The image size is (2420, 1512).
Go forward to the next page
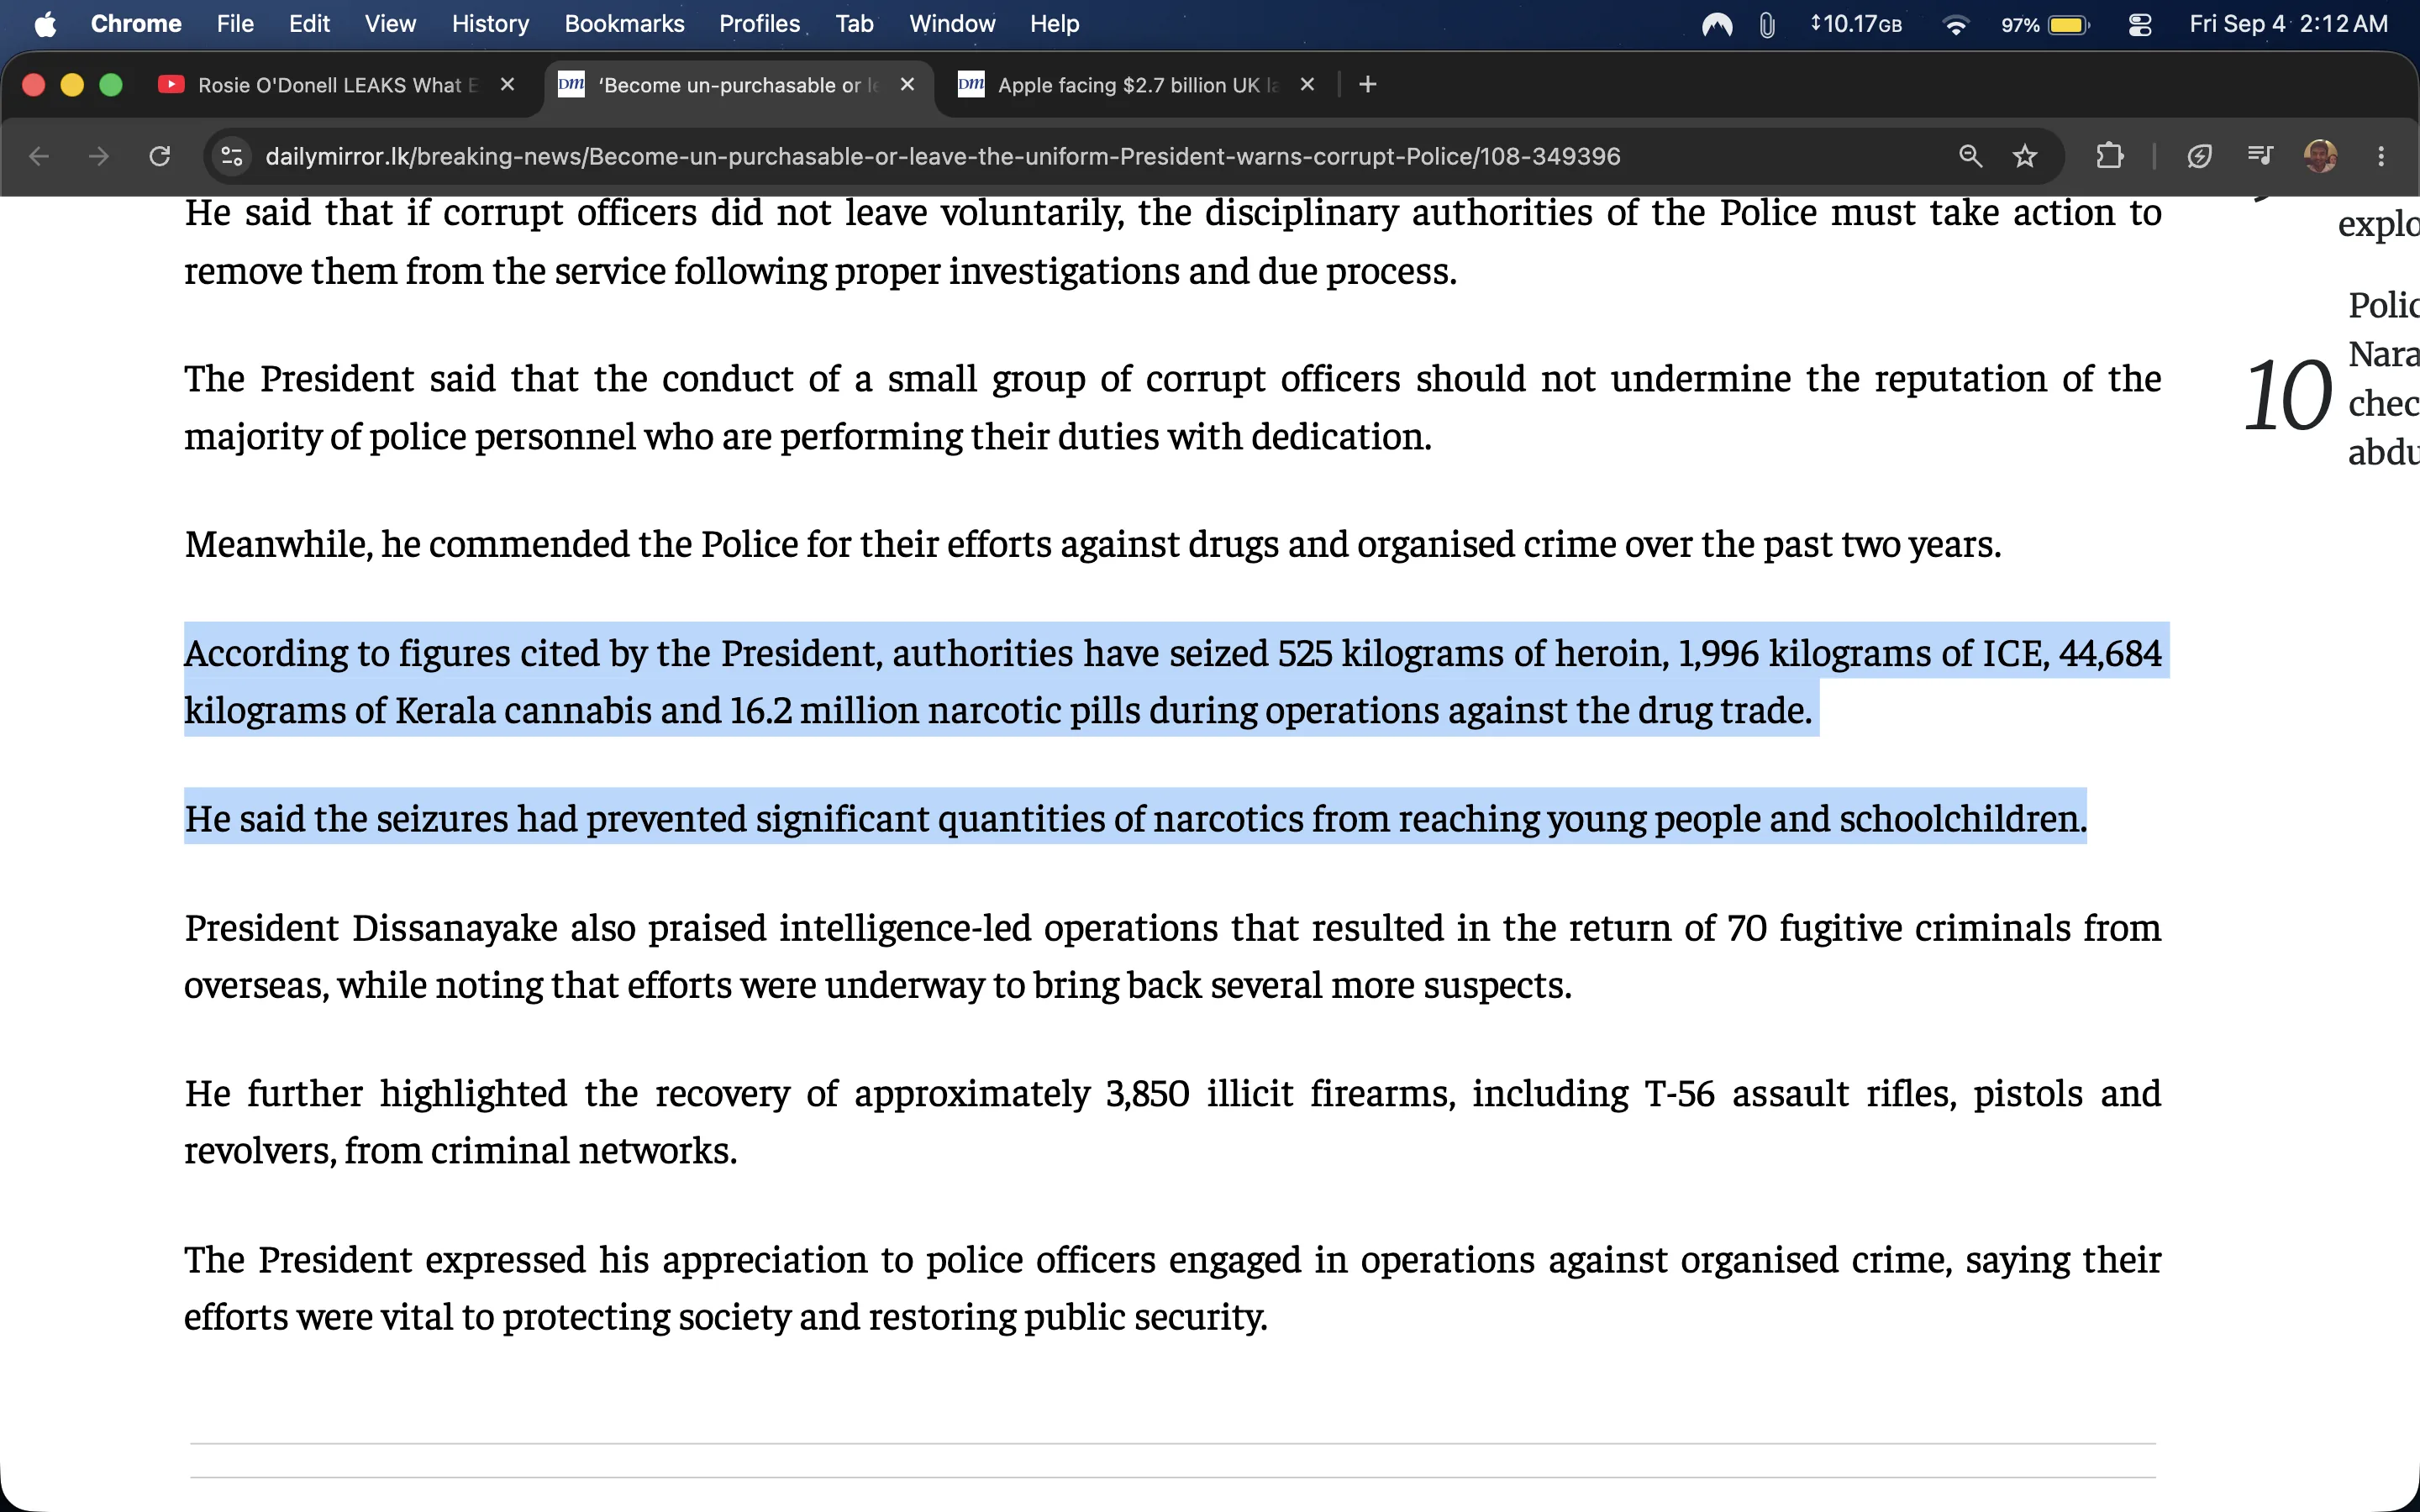(x=99, y=156)
